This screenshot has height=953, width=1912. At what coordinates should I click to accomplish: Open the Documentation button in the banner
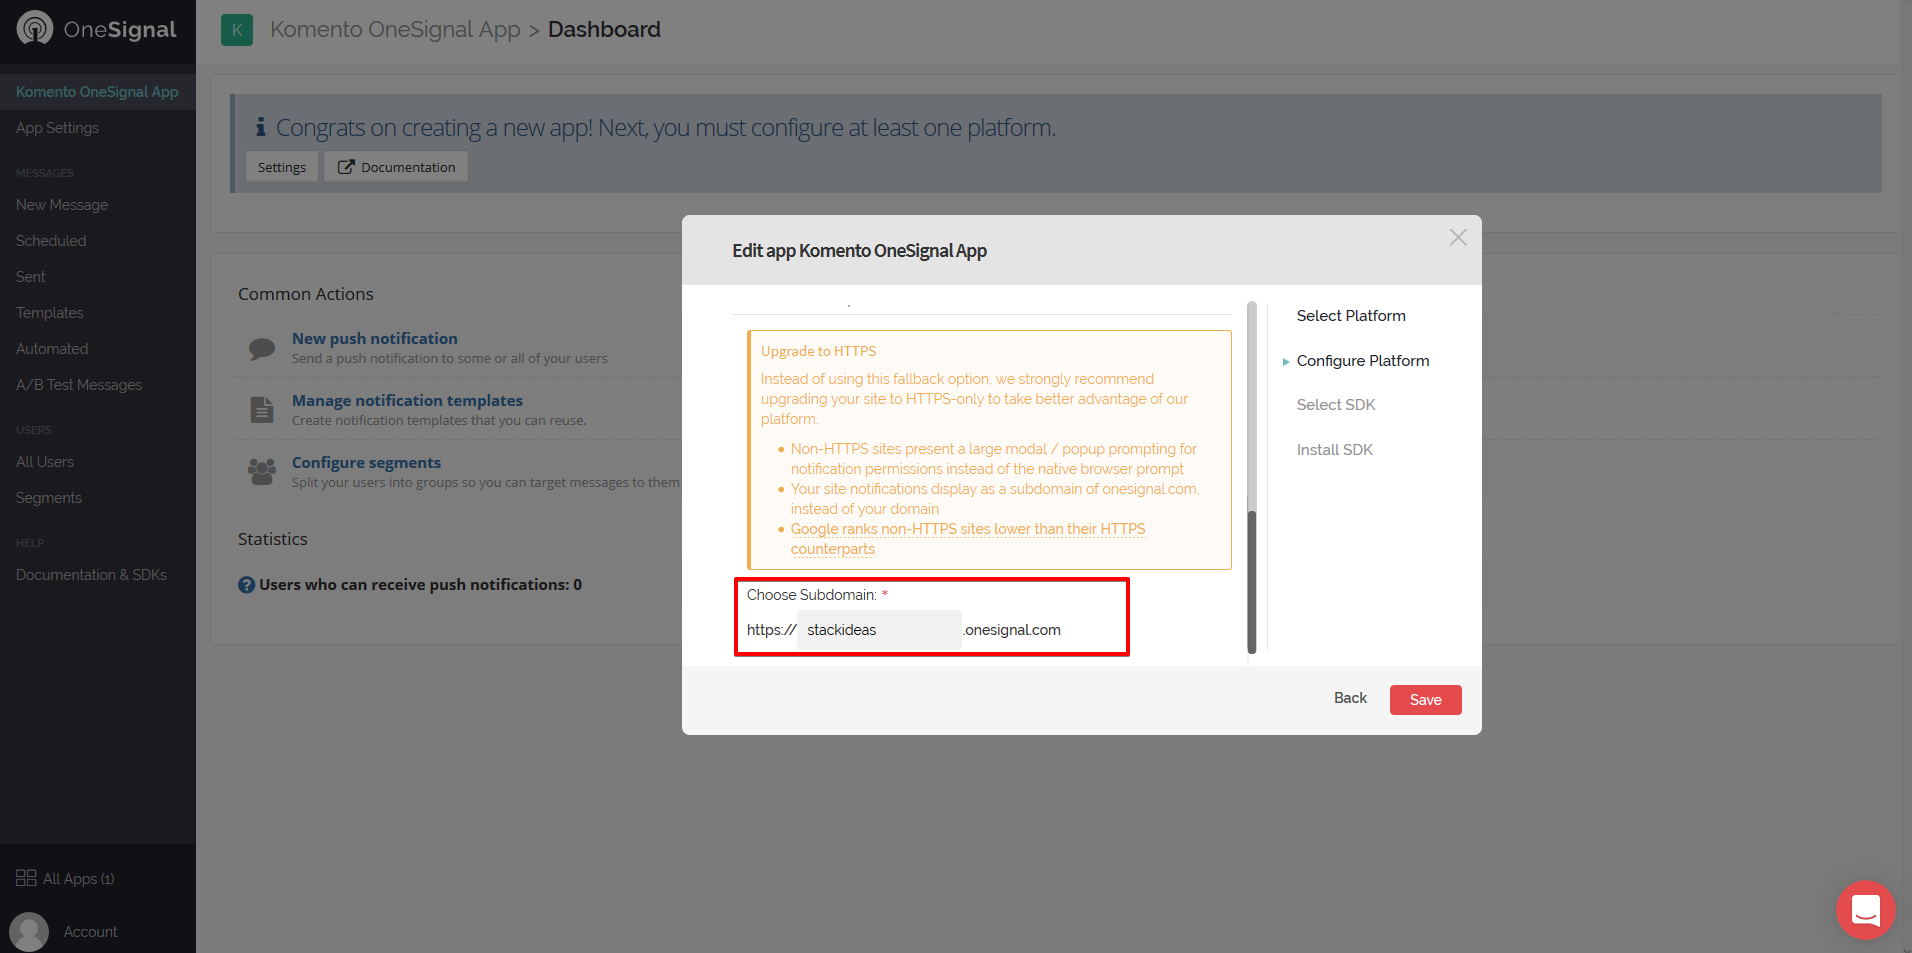396,167
